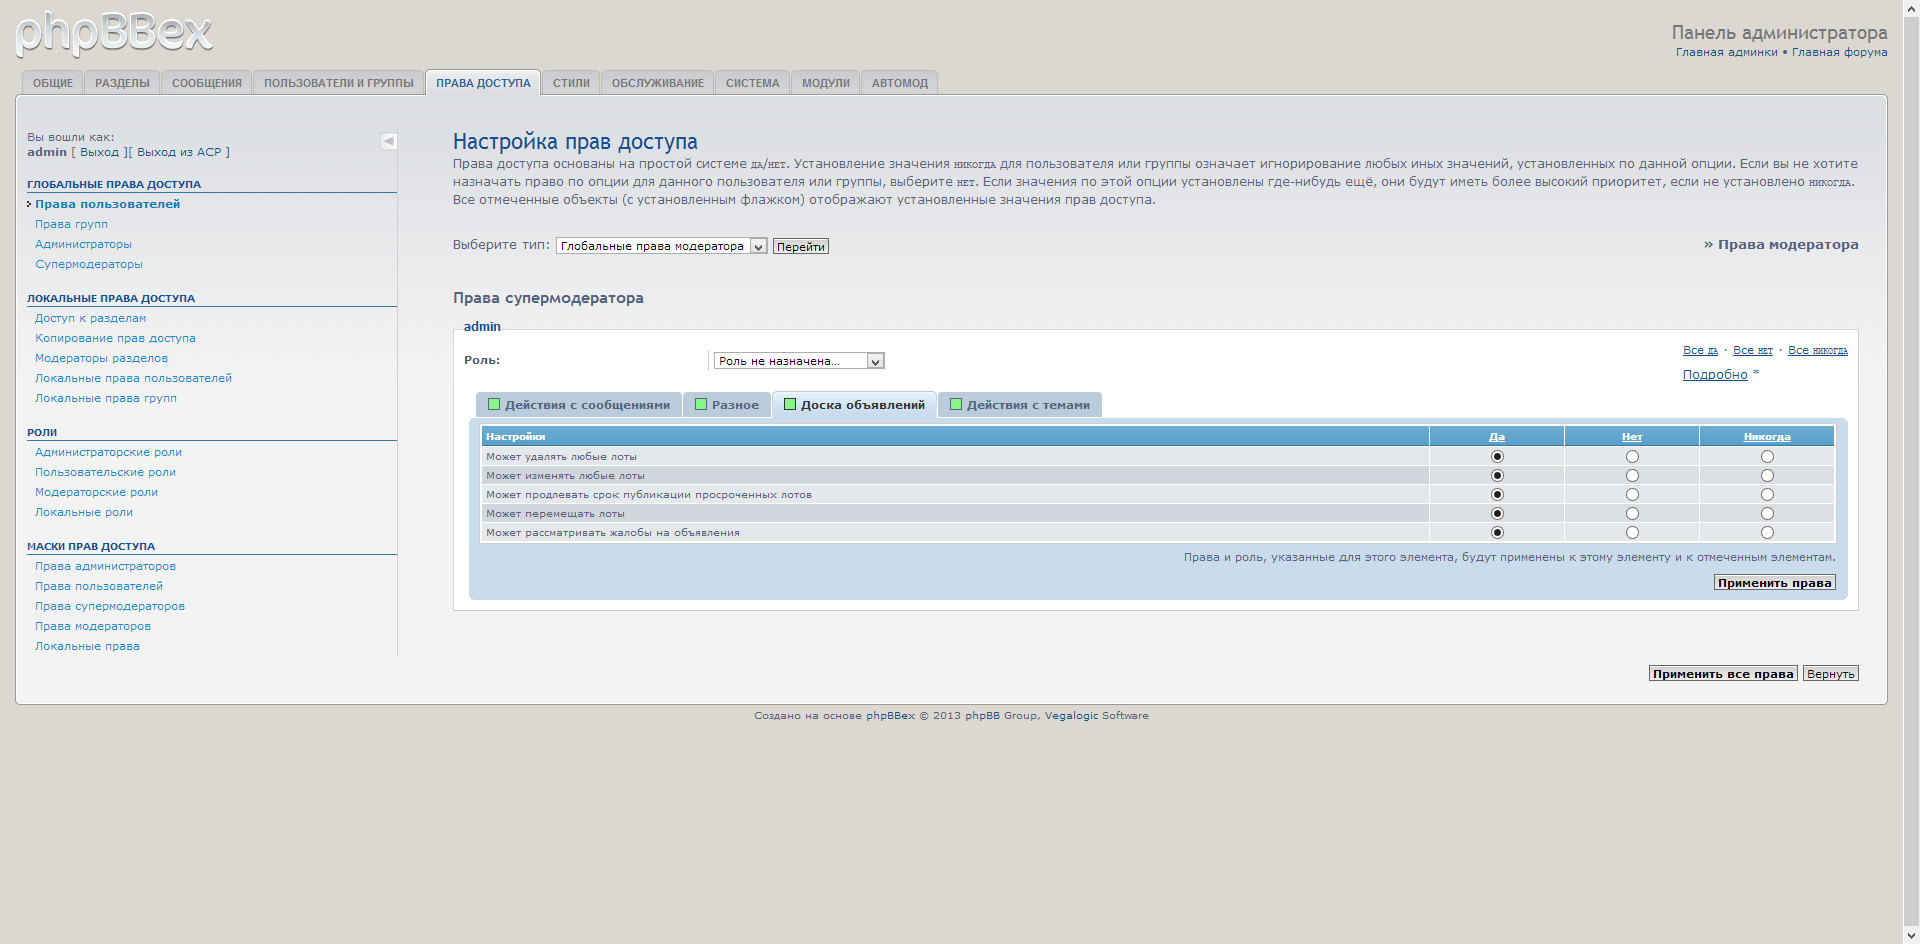Open the ПОЛЬЗОВАТЕЛИ И ГРУППЫ tab
Viewport: 1920px width, 944px height.
338,83
